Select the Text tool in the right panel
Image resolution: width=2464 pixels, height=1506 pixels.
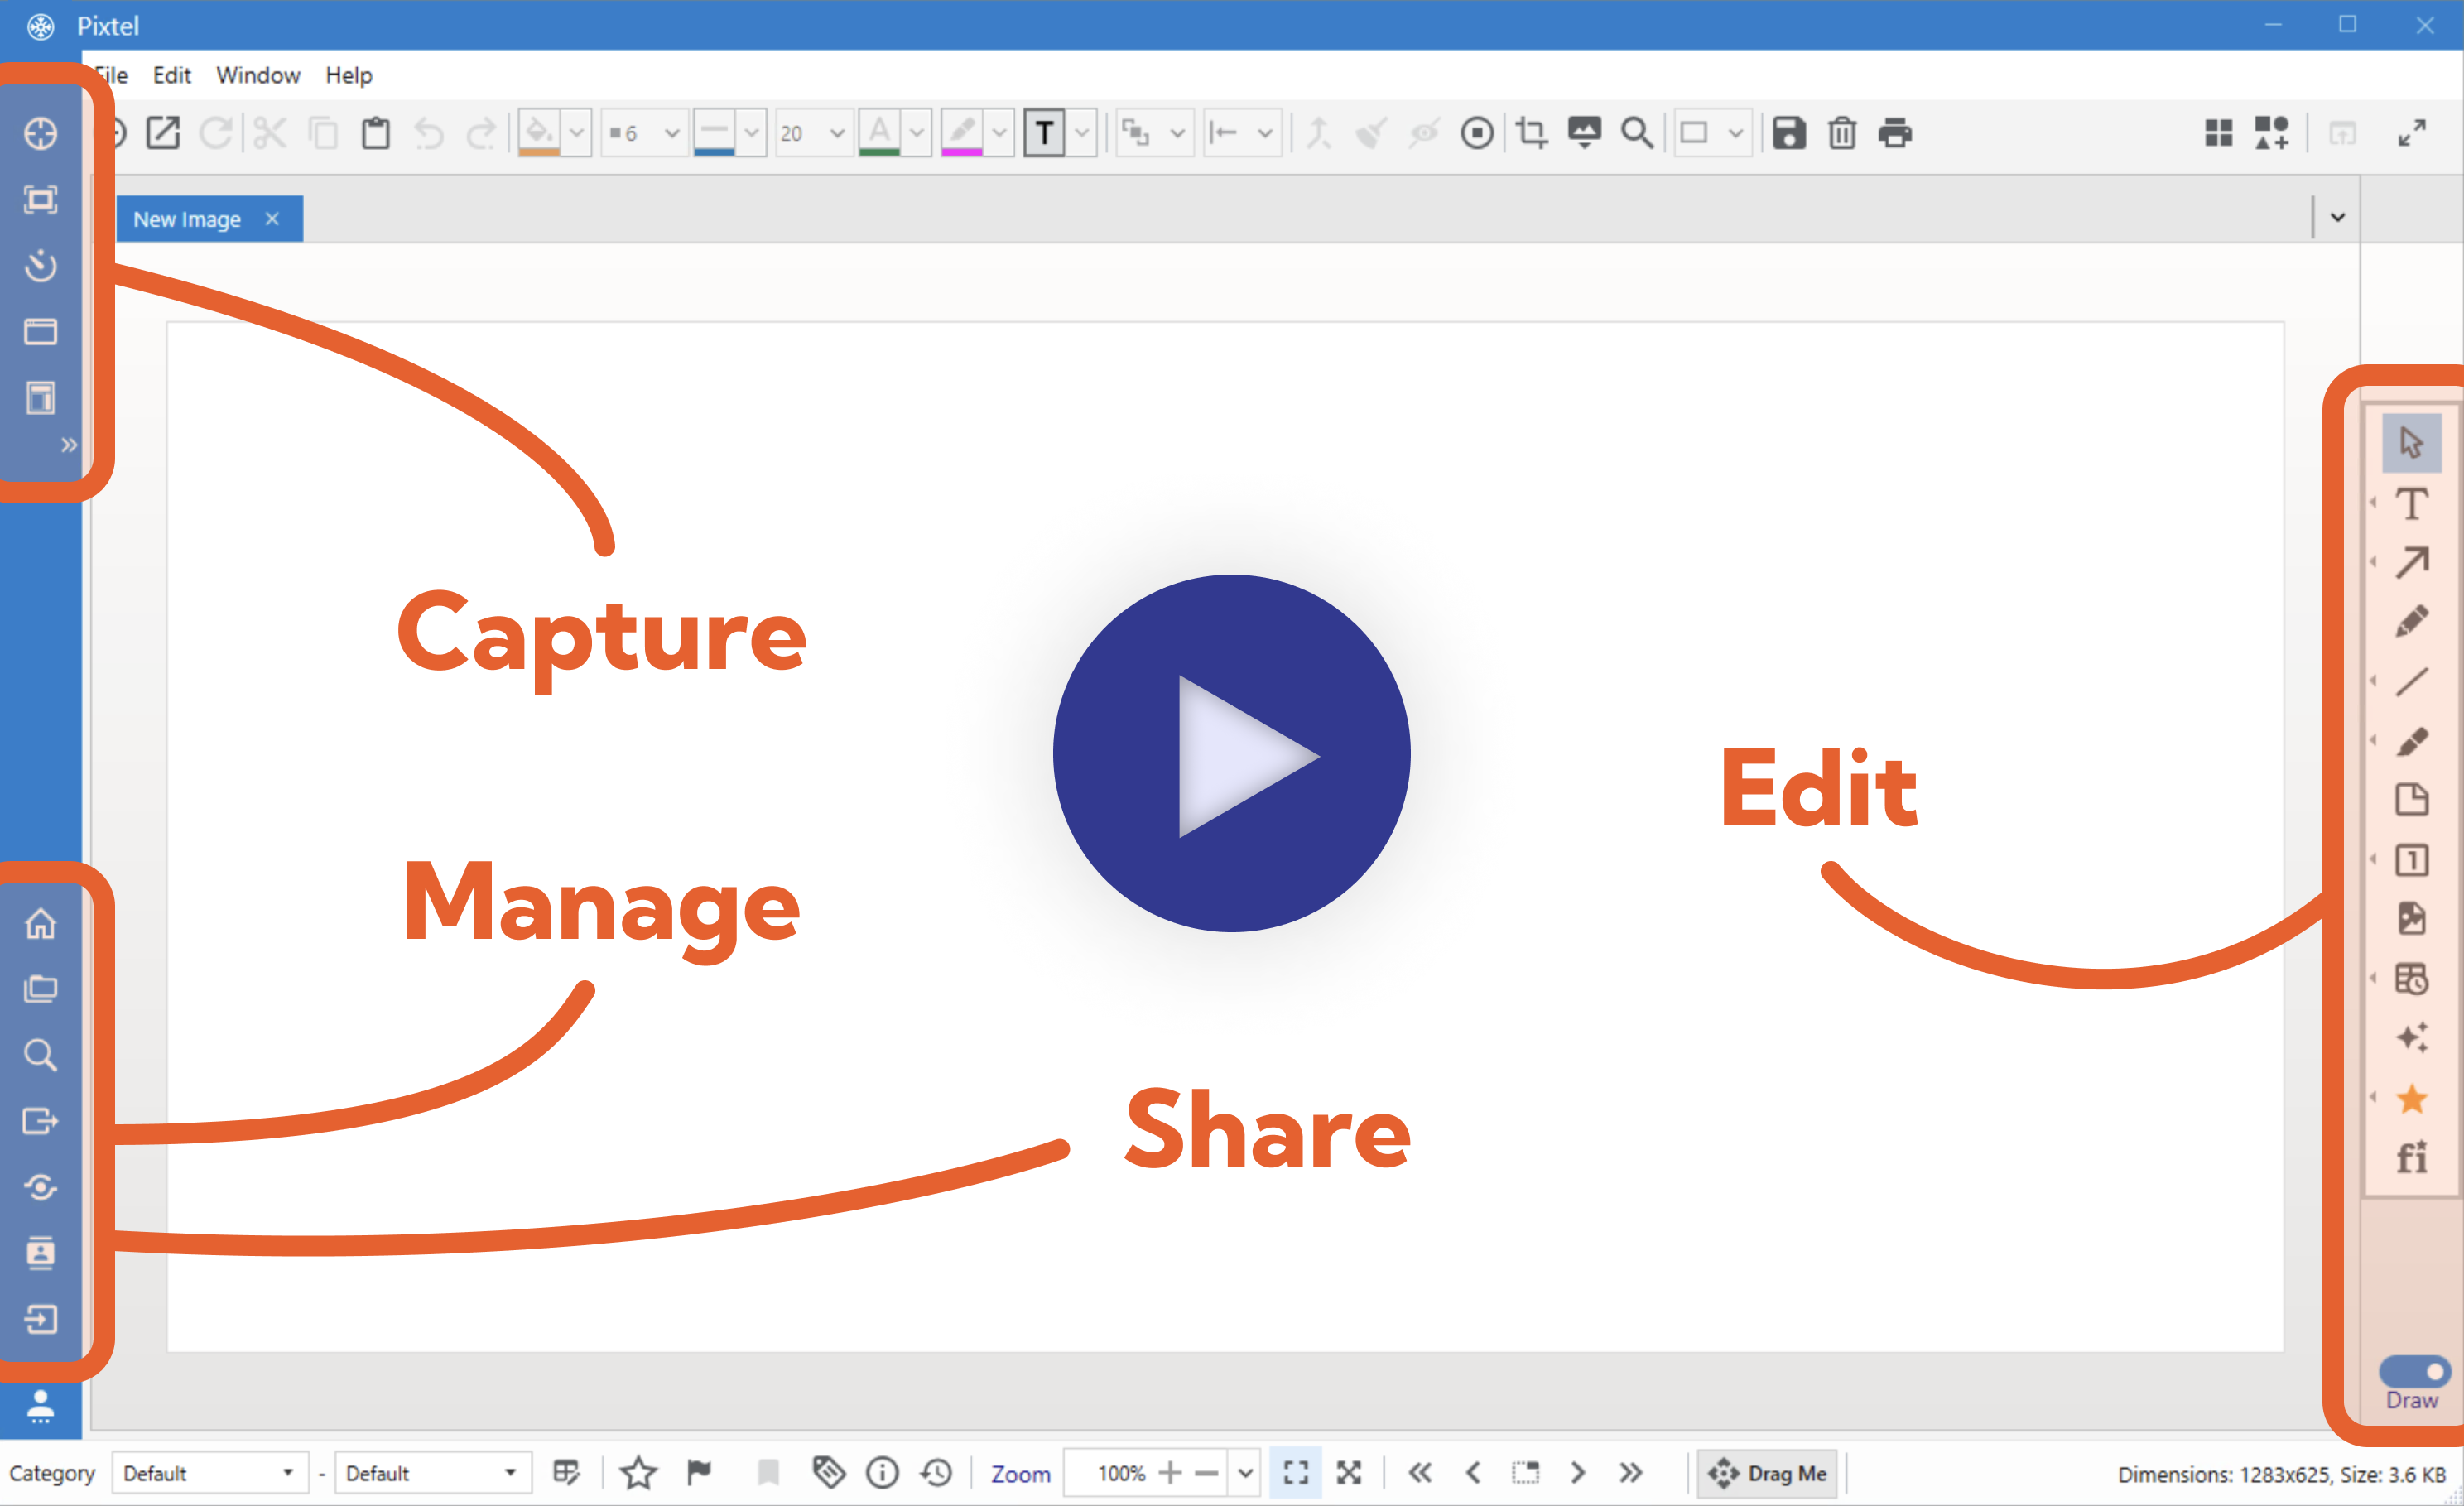coord(2411,503)
